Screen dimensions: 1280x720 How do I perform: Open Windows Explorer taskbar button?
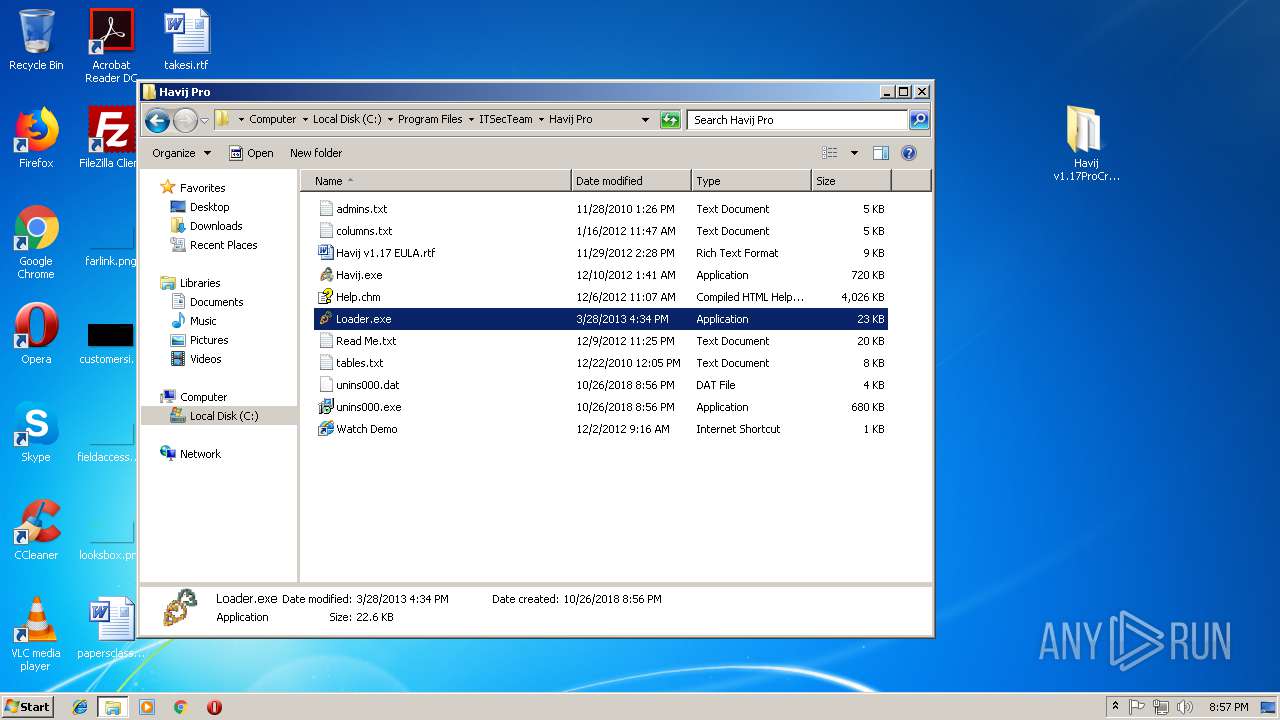click(113, 707)
